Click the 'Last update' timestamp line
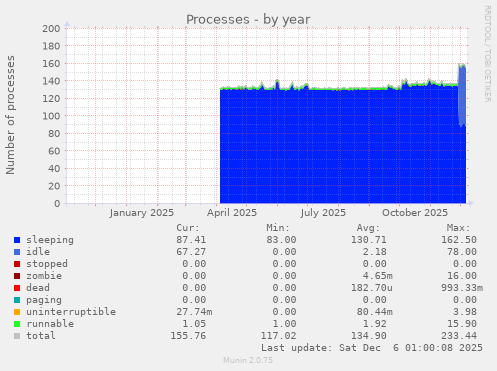Screen dimensions: 497x371 (x=372, y=348)
